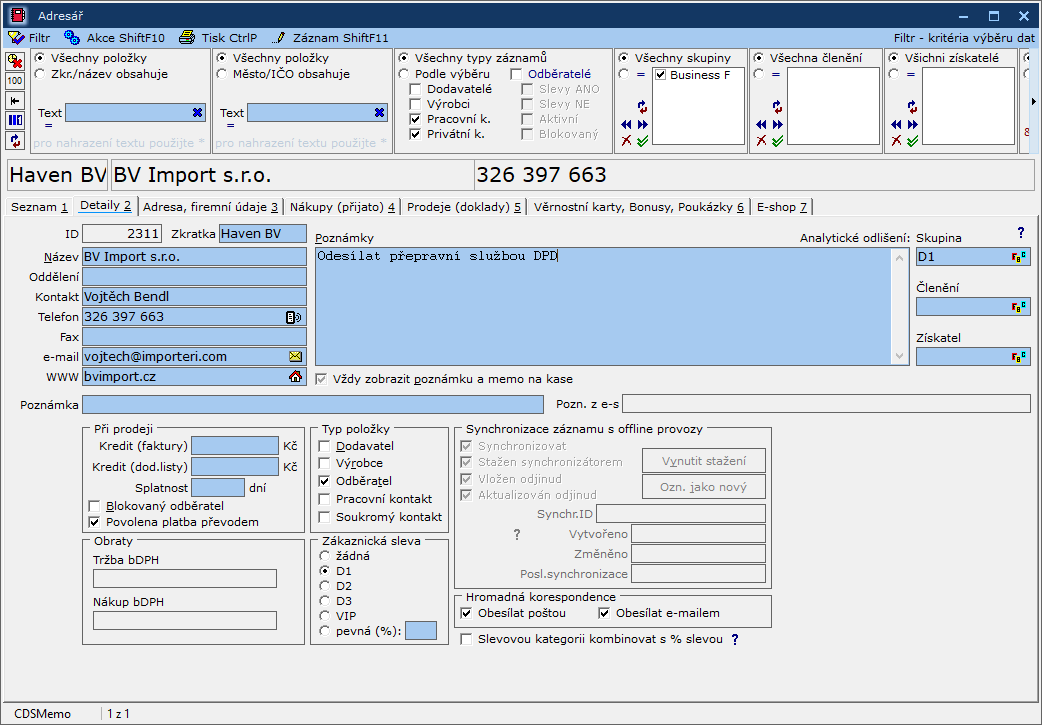
Task: Click the invert selection icon under Všechny skupiny
Action: coord(642,107)
